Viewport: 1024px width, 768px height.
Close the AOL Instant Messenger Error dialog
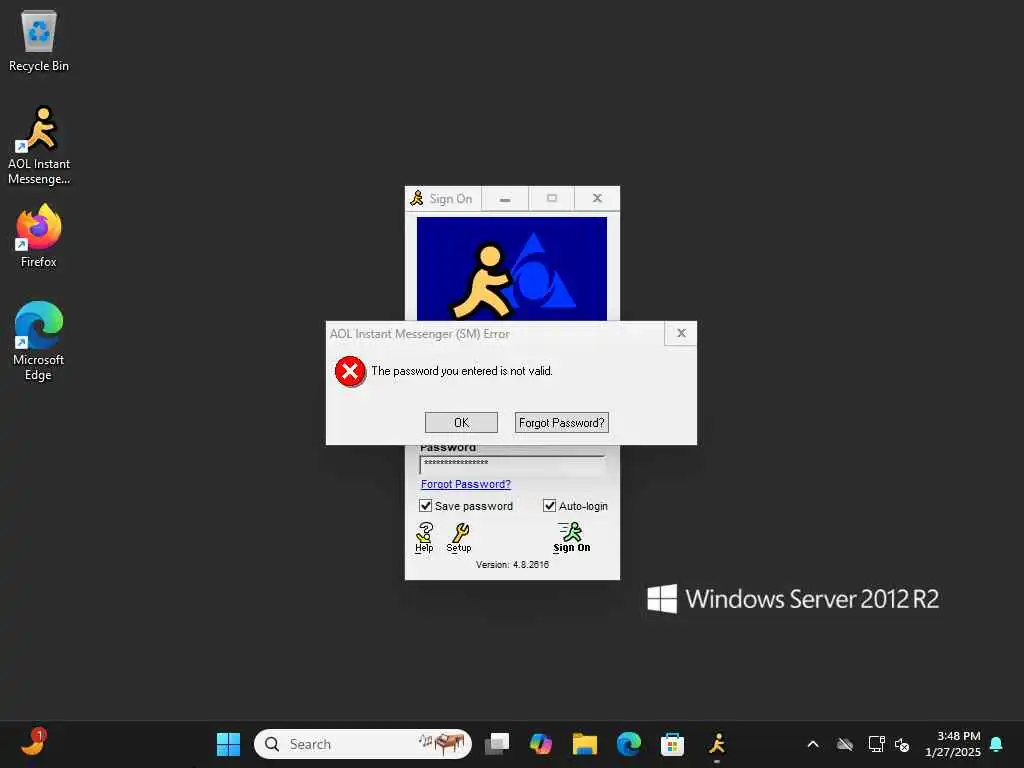(681, 333)
